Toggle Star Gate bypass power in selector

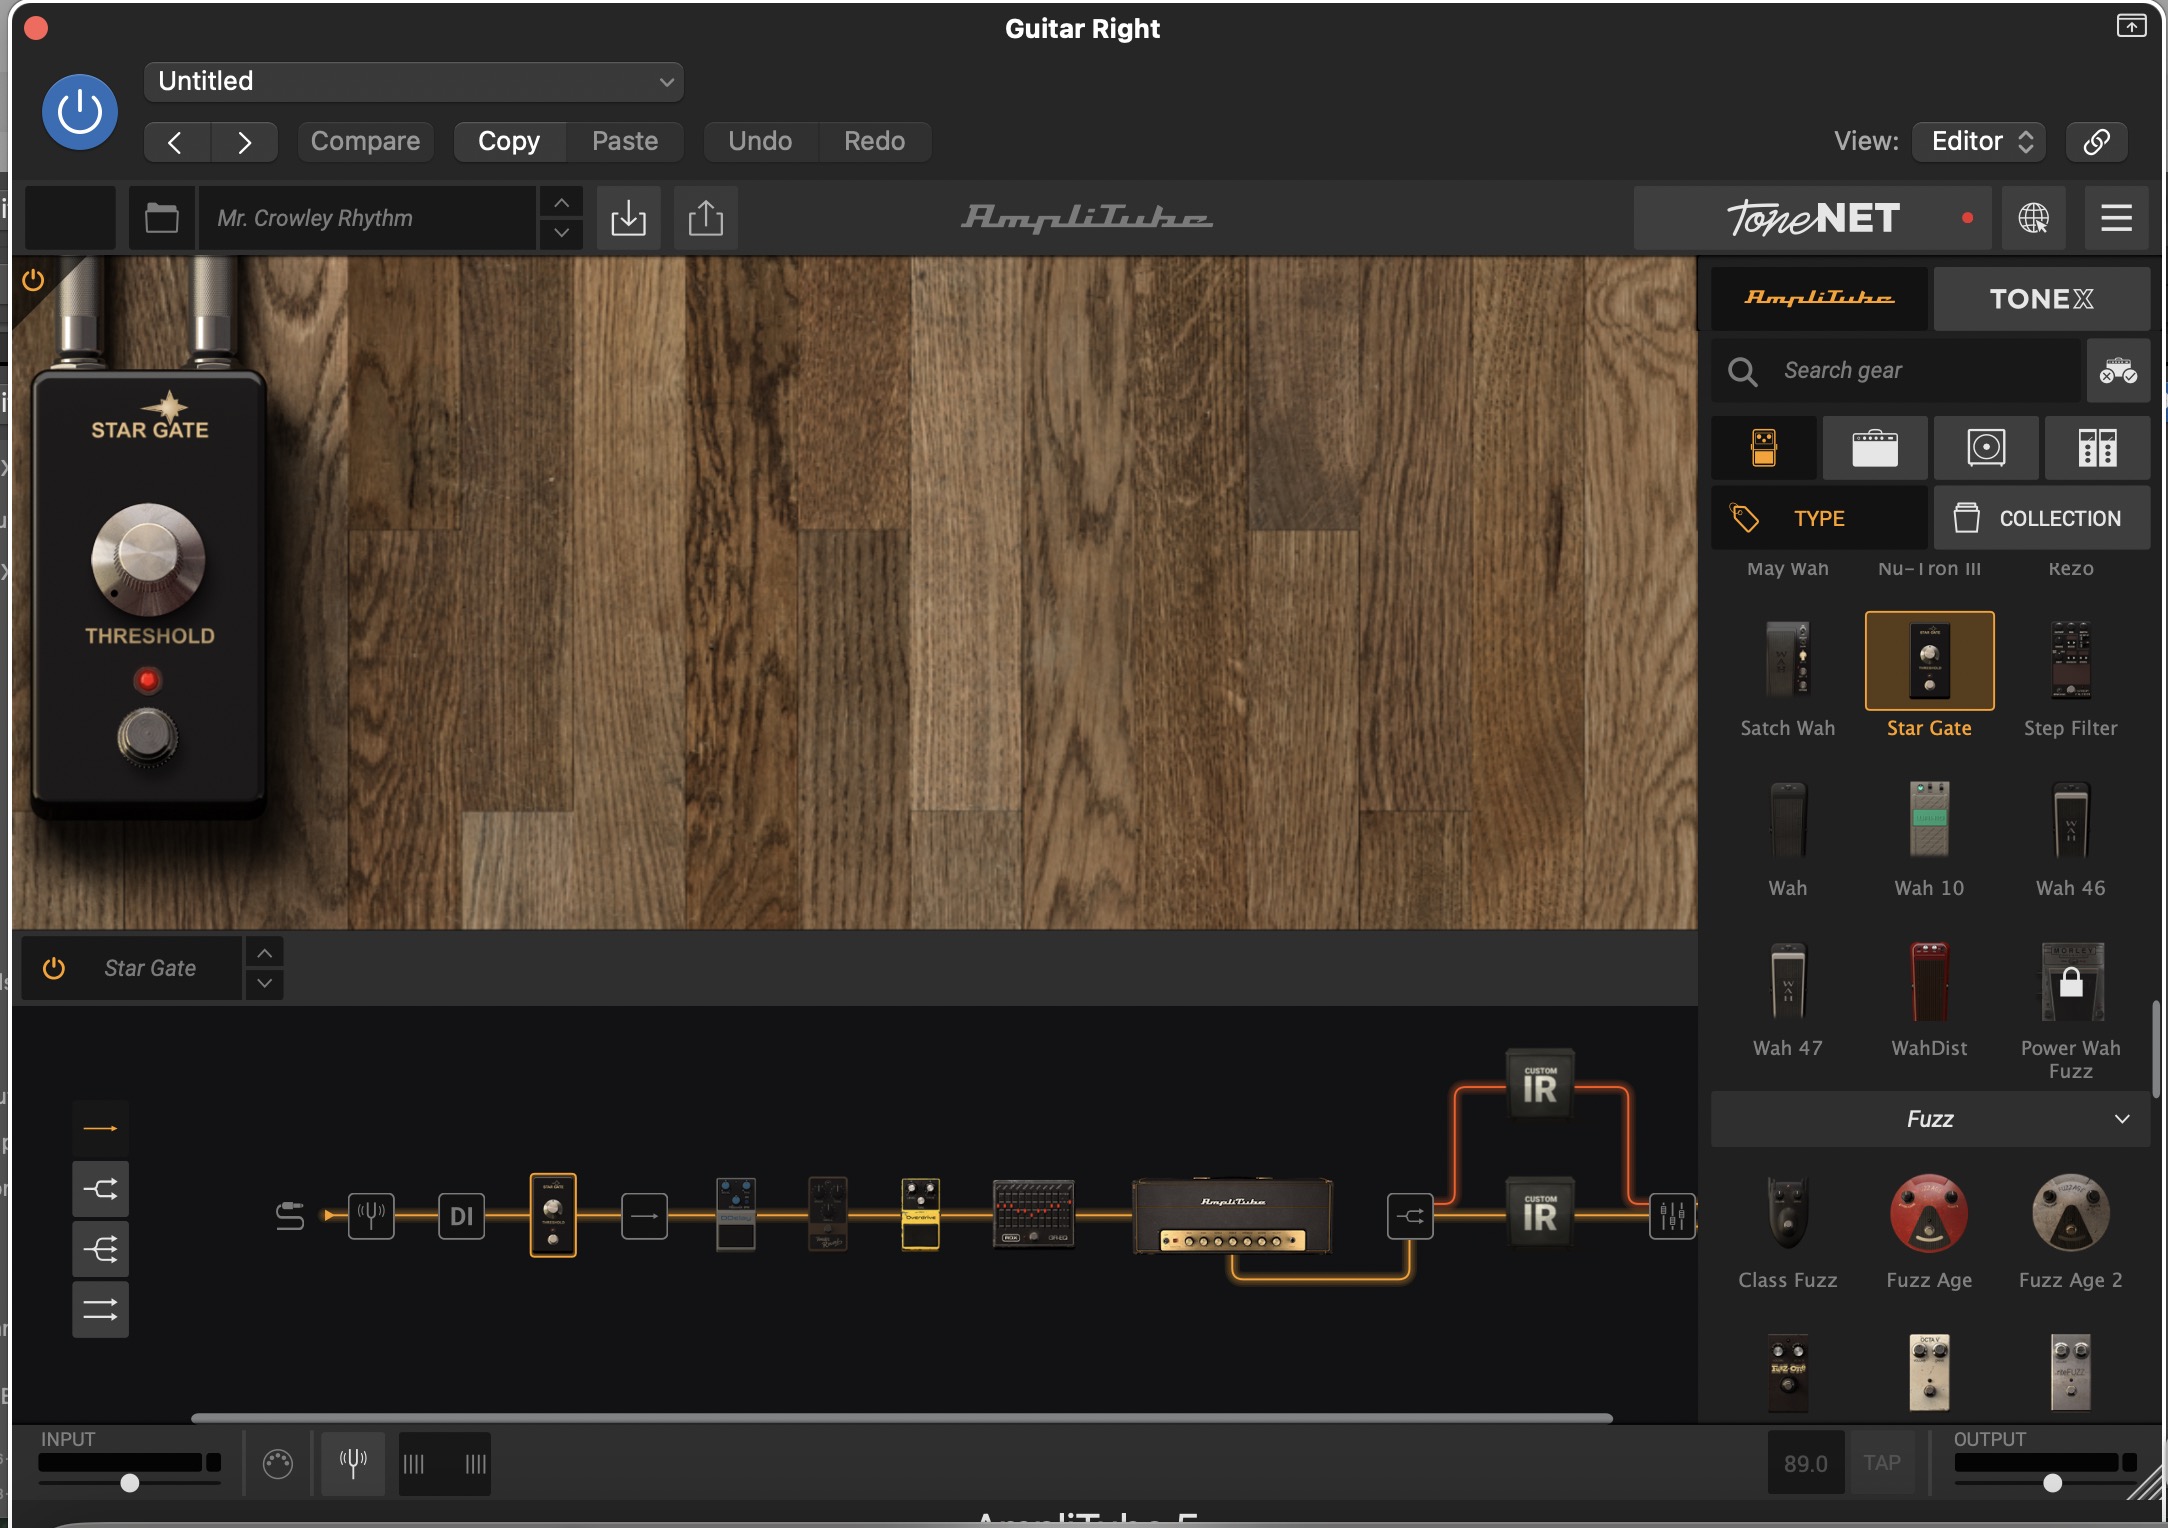pos(54,968)
